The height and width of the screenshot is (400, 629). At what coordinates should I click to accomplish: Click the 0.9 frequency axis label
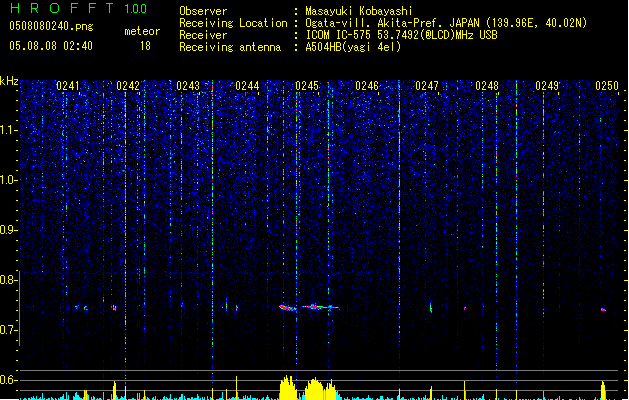click(x=8, y=230)
